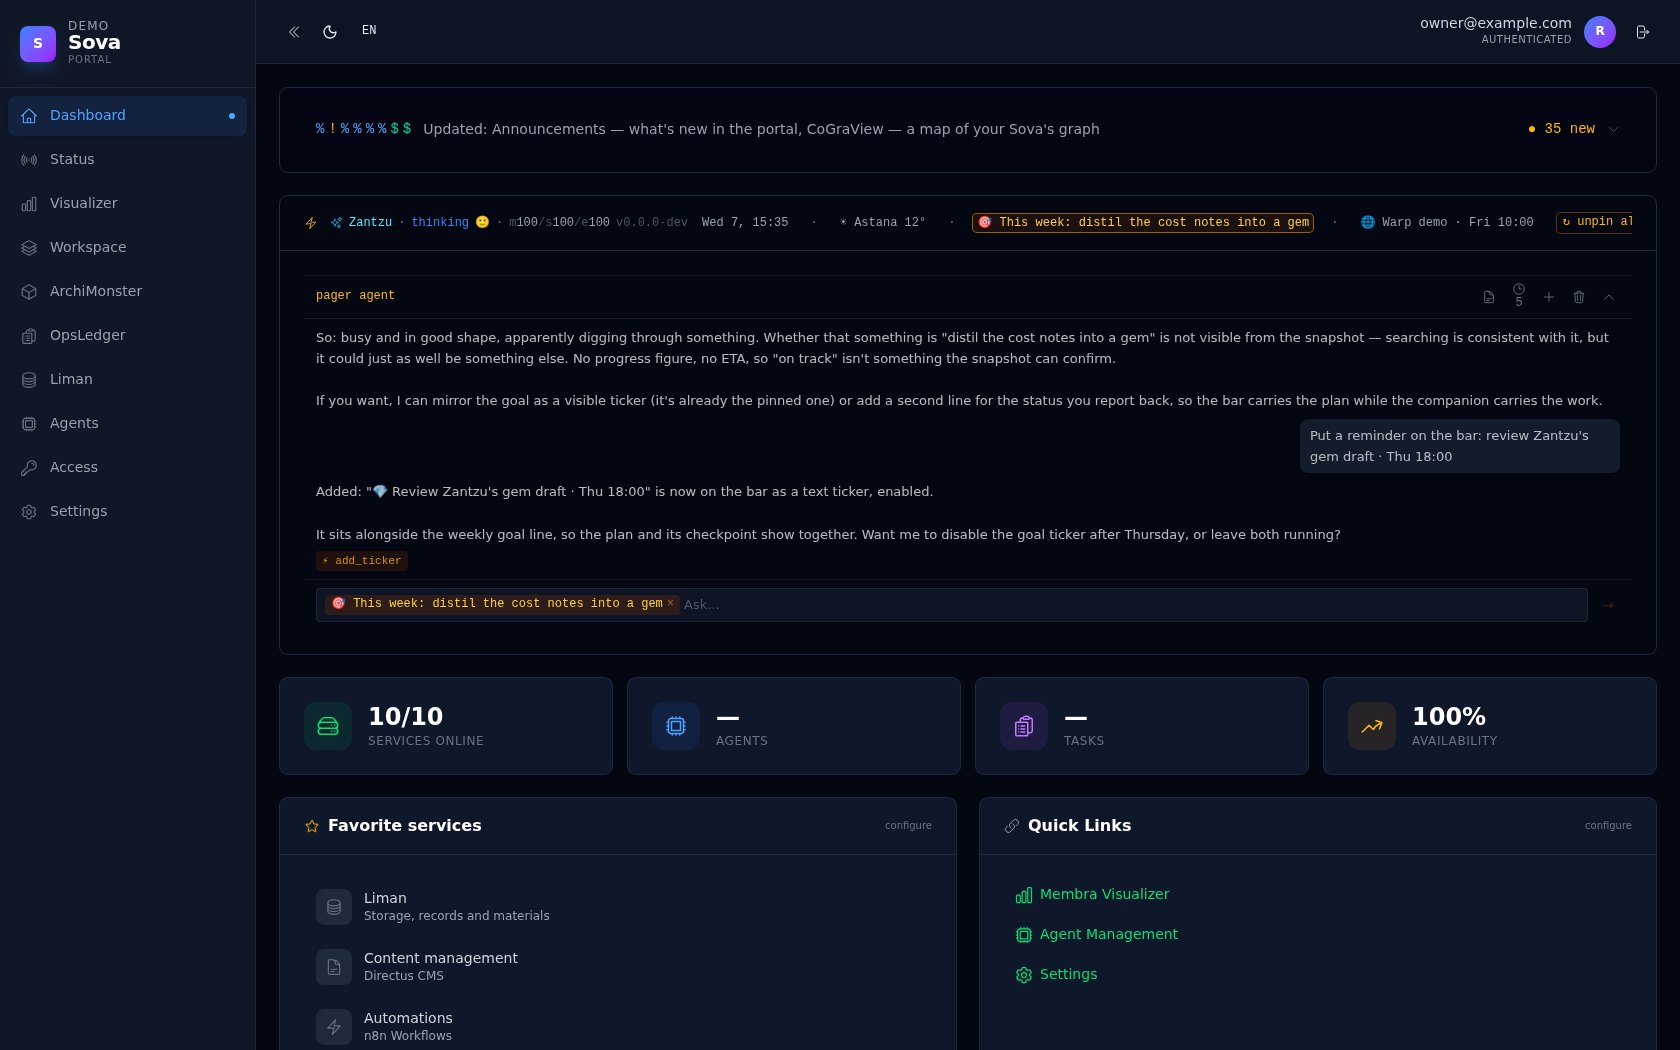Viewport: 1680px width, 1050px height.
Task: Open the Membra Visualizer quick link
Action: click(1092, 895)
